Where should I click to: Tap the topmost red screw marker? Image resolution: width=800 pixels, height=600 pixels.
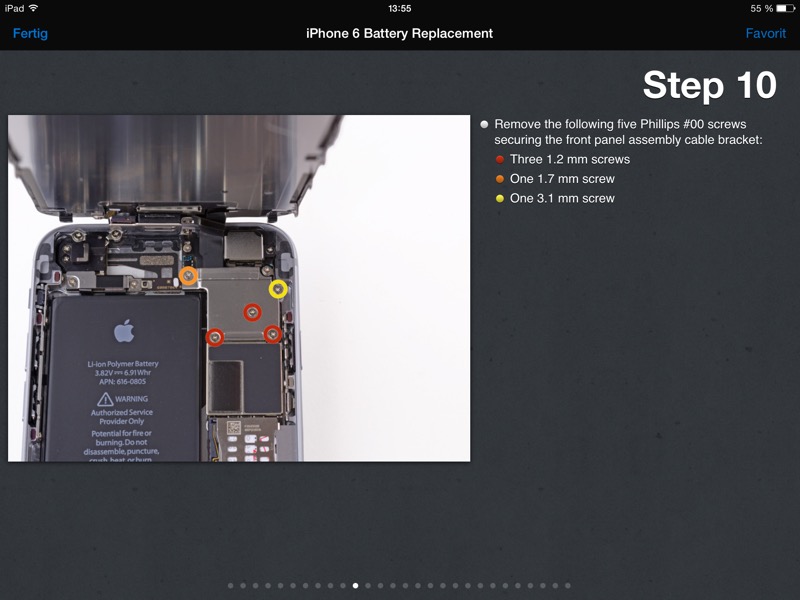[x=253, y=312]
